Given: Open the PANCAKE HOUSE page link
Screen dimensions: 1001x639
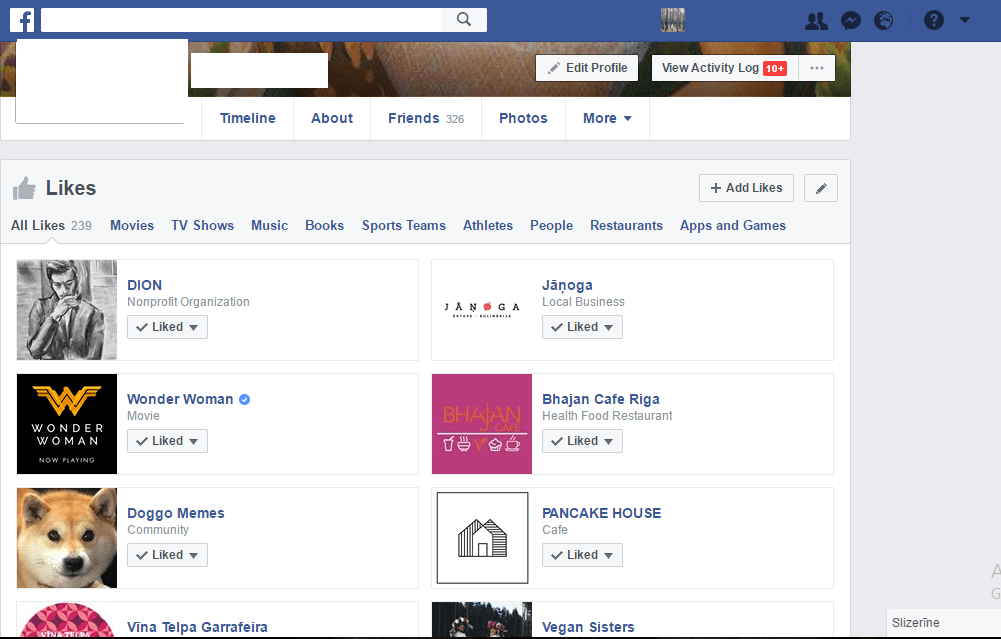Looking at the screenshot, I should point(601,513).
